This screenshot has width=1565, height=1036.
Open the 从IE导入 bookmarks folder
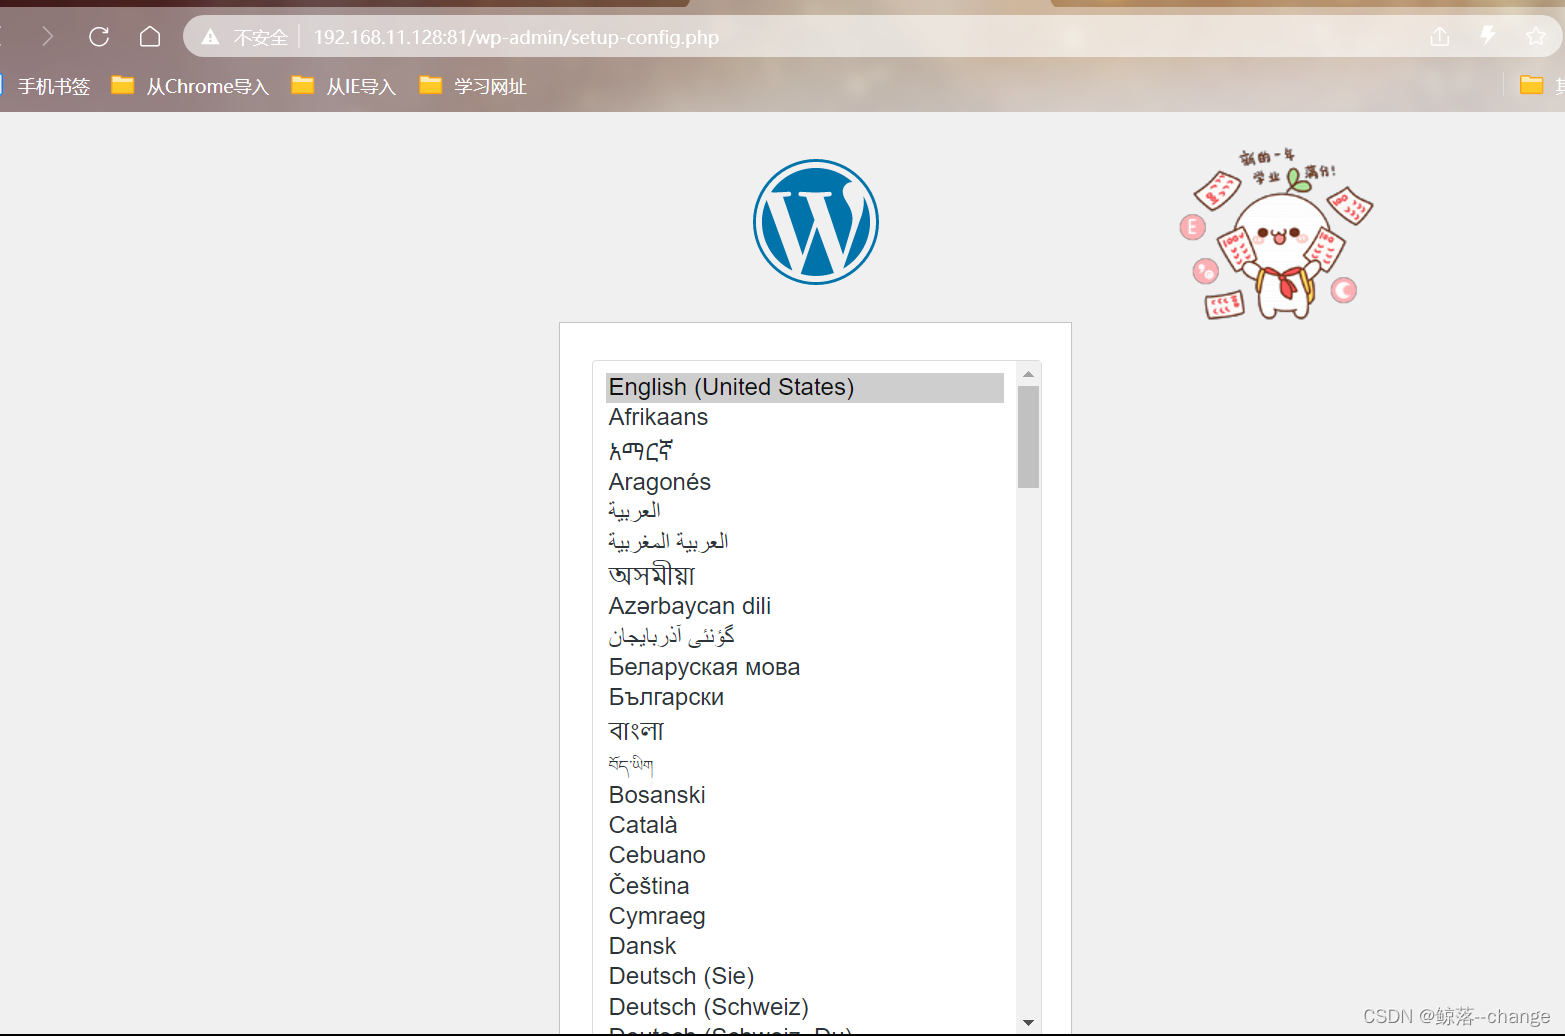click(344, 86)
